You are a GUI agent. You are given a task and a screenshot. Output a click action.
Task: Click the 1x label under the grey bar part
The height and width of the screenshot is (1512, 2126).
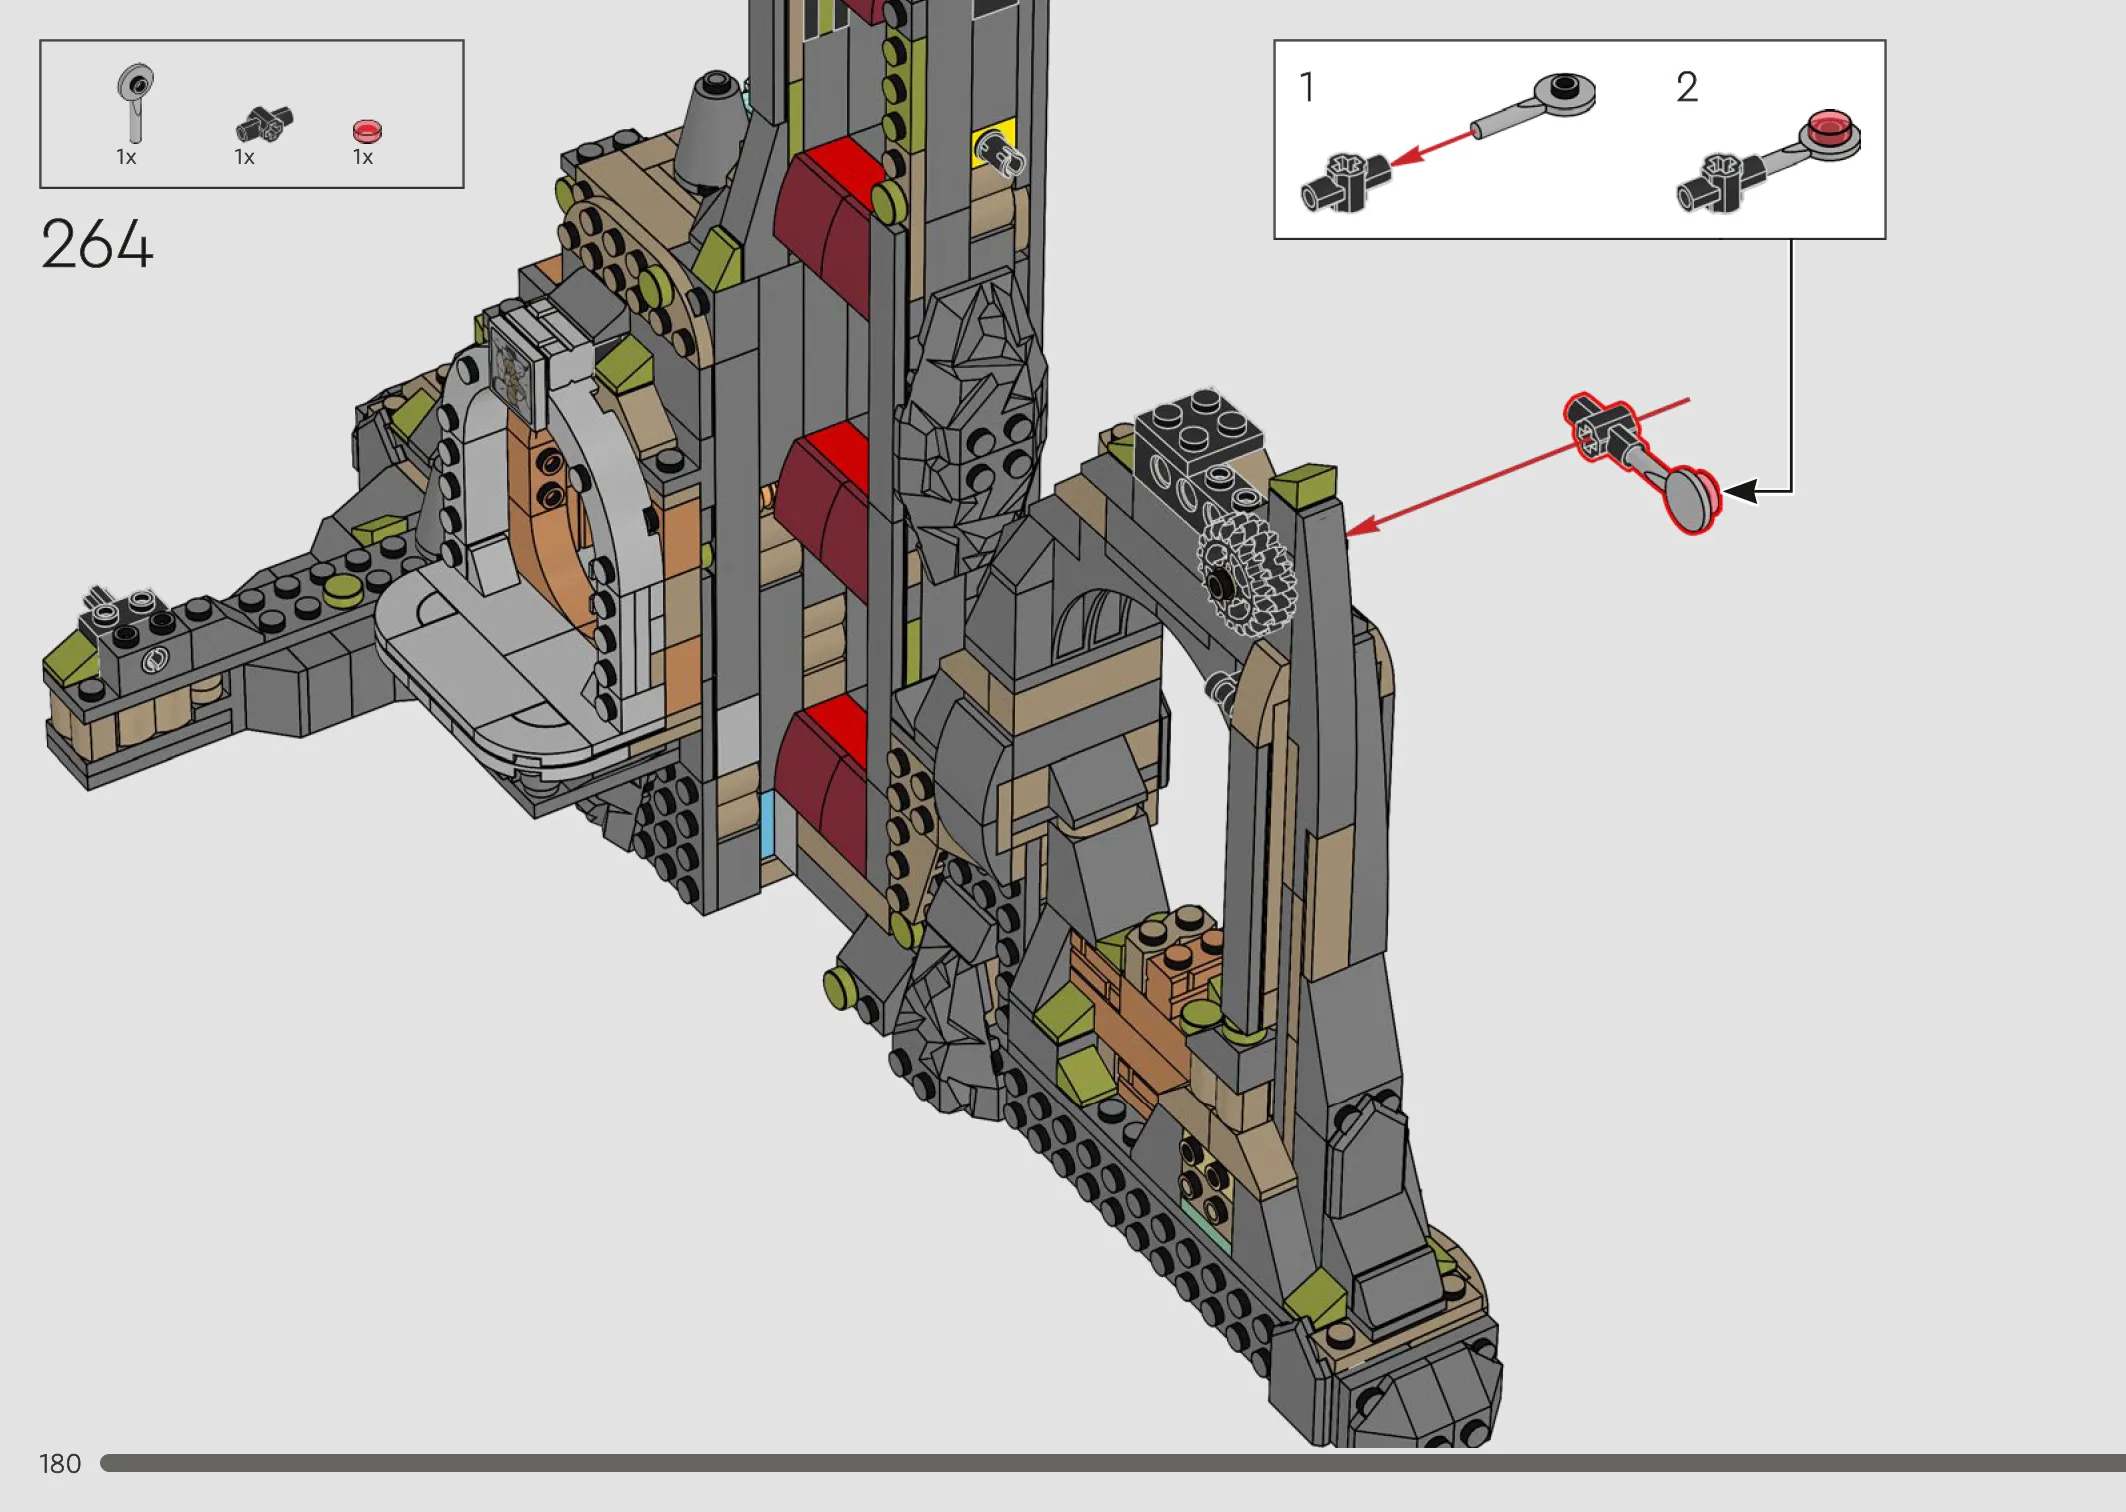[126, 157]
